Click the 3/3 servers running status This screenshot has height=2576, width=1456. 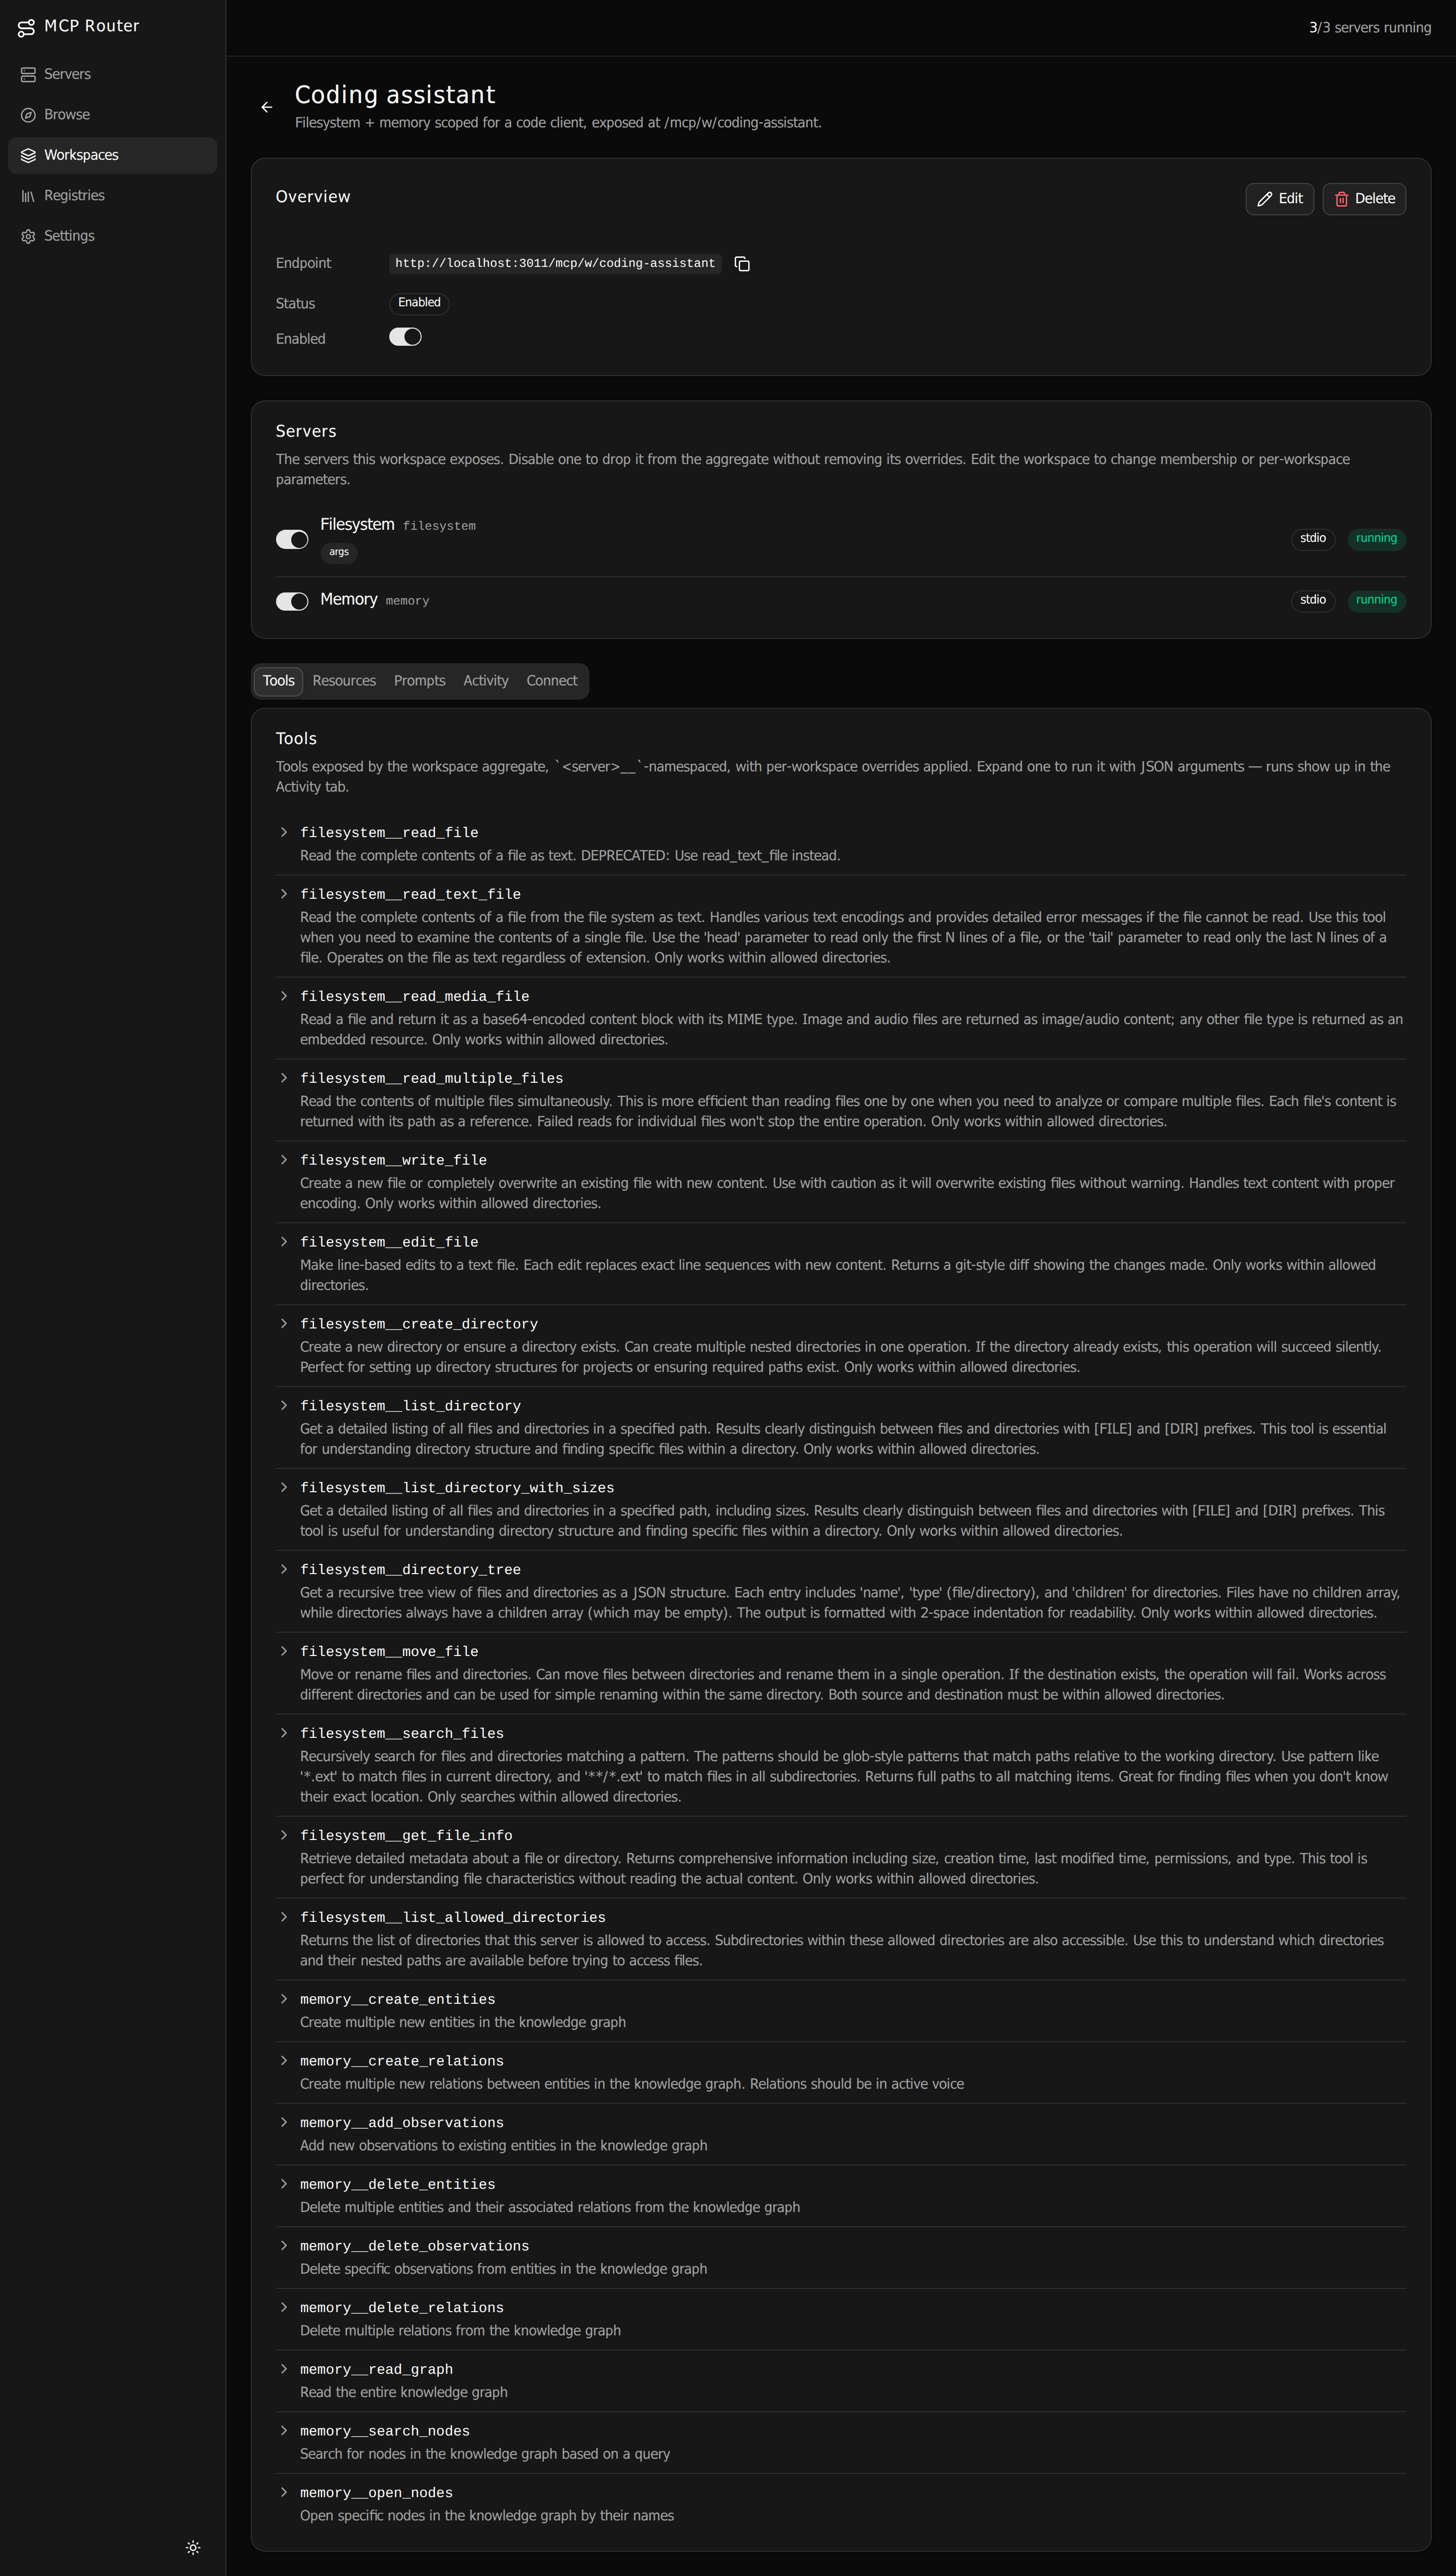pyautogui.click(x=1370, y=28)
